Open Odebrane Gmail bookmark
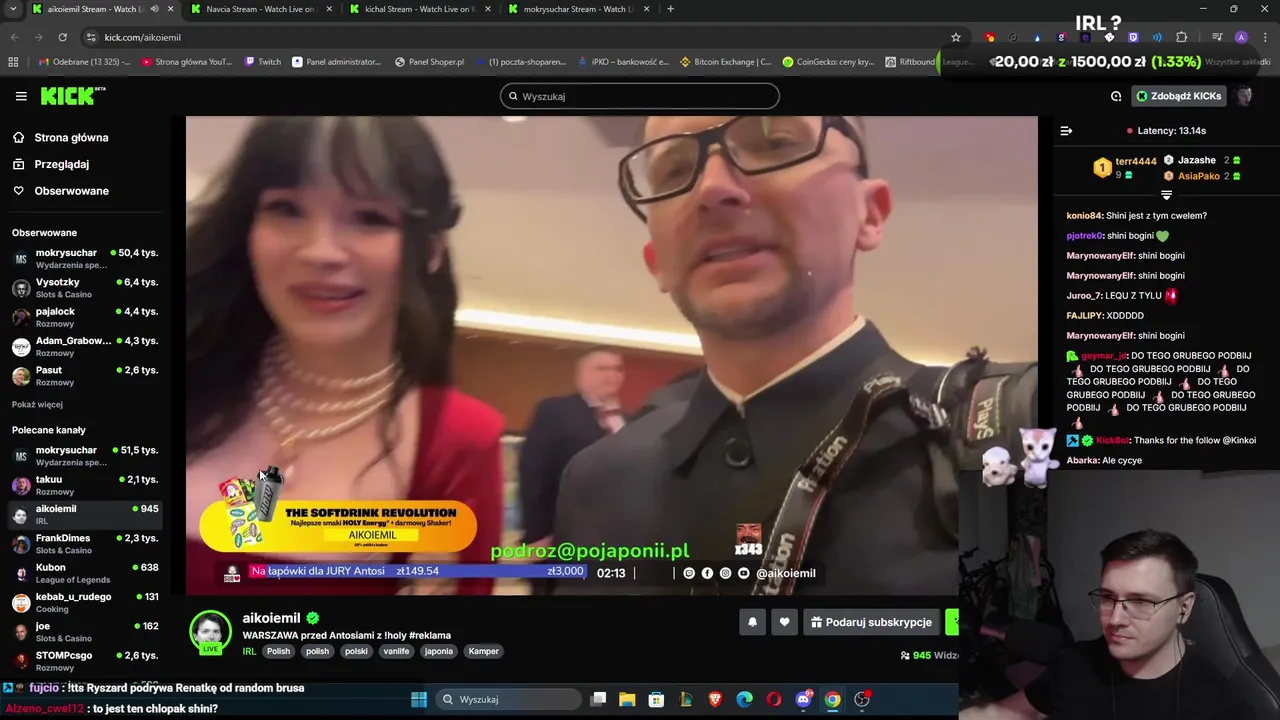Screen dimensions: 1280x720 click(85, 62)
